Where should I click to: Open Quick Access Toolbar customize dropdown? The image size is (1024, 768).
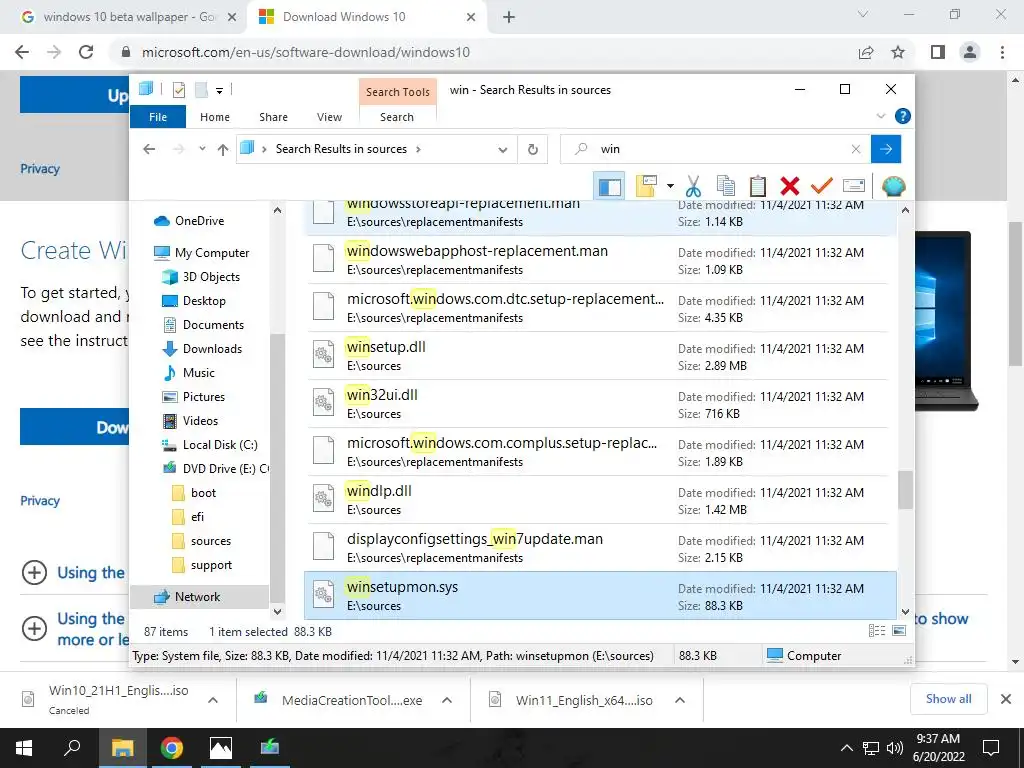click(219, 91)
